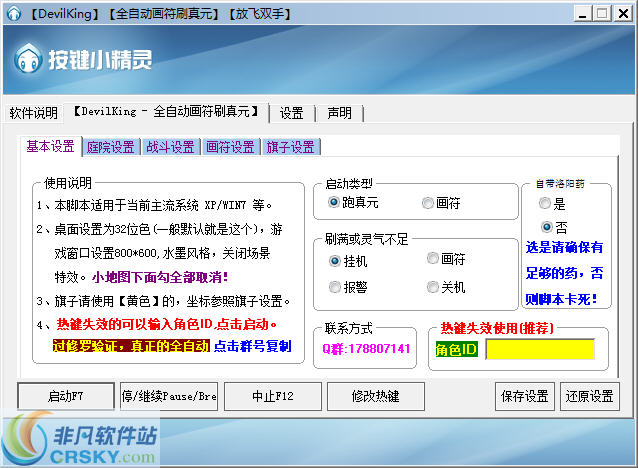Image resolution: width=638 pixels, height=468 pixels.
Task: Select 否 for 自带洛阳药
Action: 554,227
